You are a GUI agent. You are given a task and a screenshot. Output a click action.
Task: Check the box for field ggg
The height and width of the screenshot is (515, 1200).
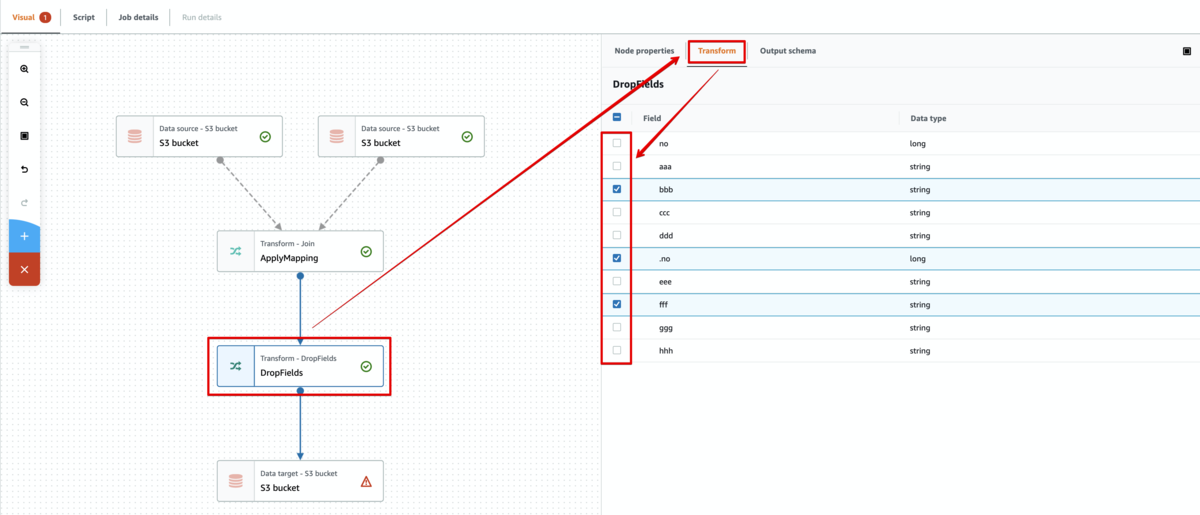tap(617, 327)
